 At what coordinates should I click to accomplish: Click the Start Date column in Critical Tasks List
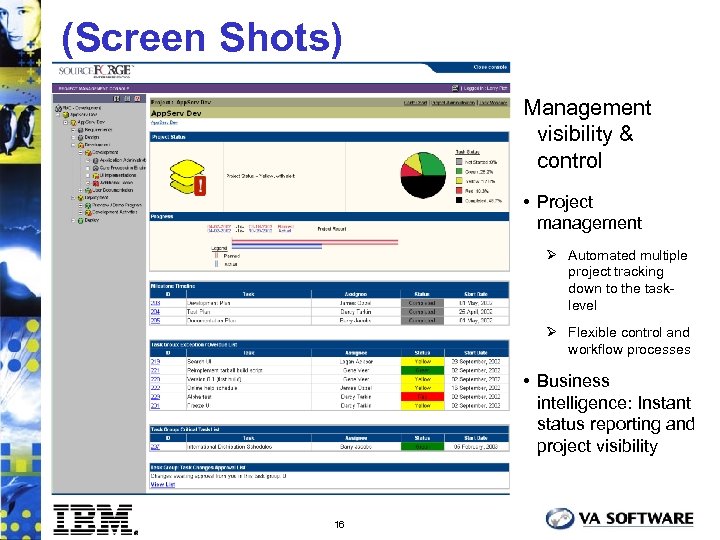476,438
